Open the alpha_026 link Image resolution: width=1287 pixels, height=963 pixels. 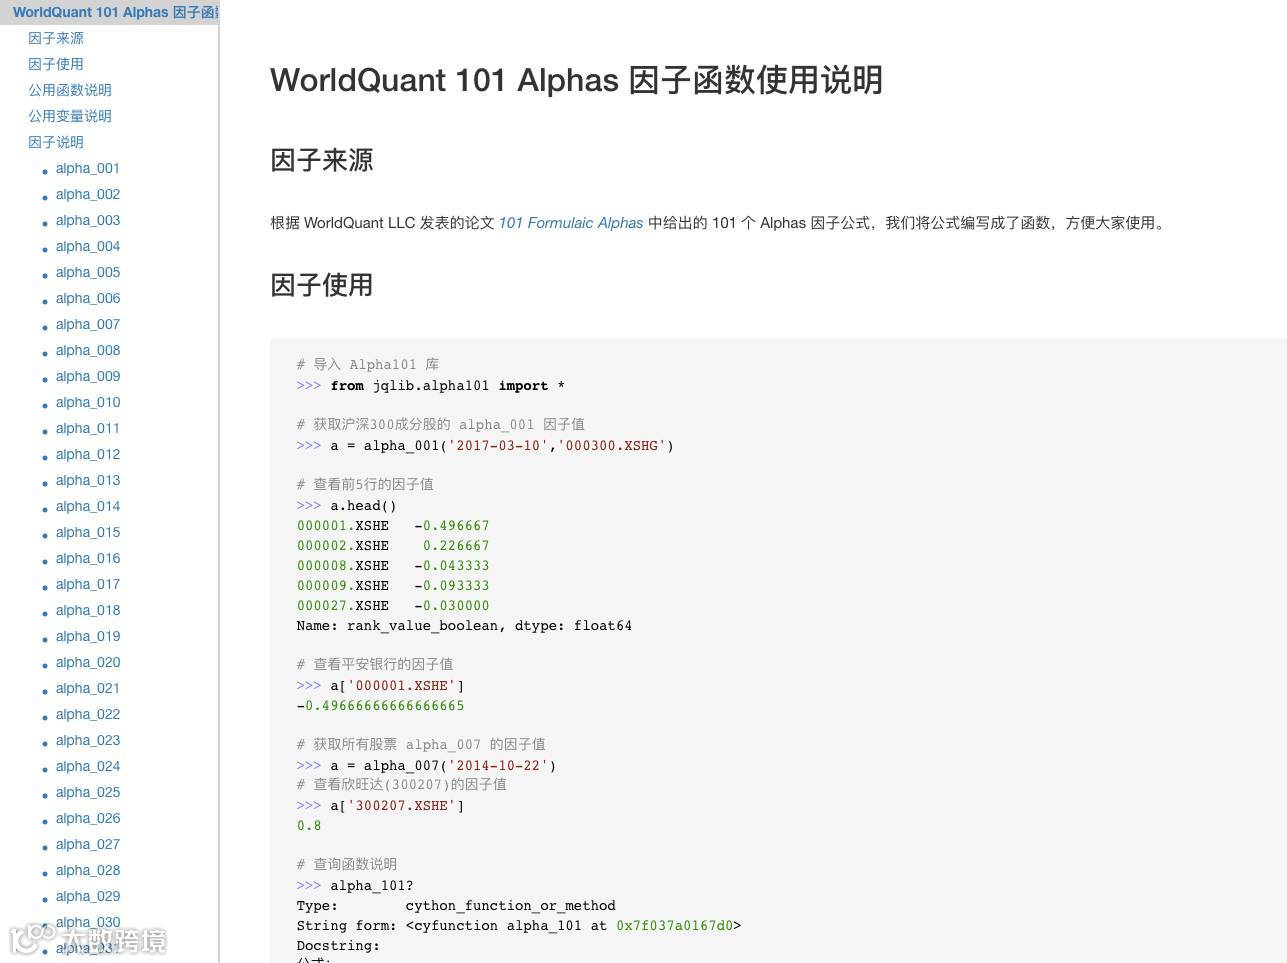pos(88,818)
